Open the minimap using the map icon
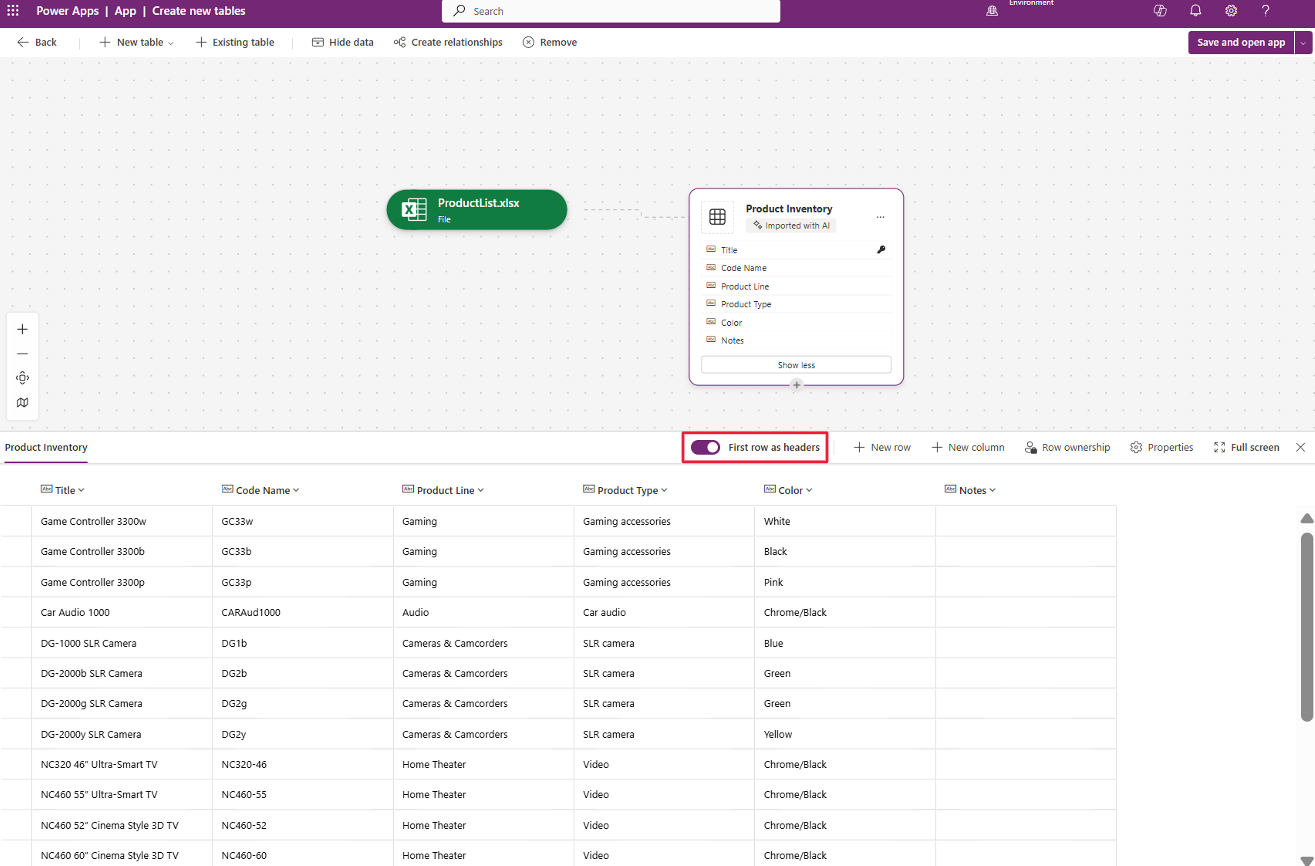Image resolution: width=1315 pixels, height=866 pixels. coord(22,402)
